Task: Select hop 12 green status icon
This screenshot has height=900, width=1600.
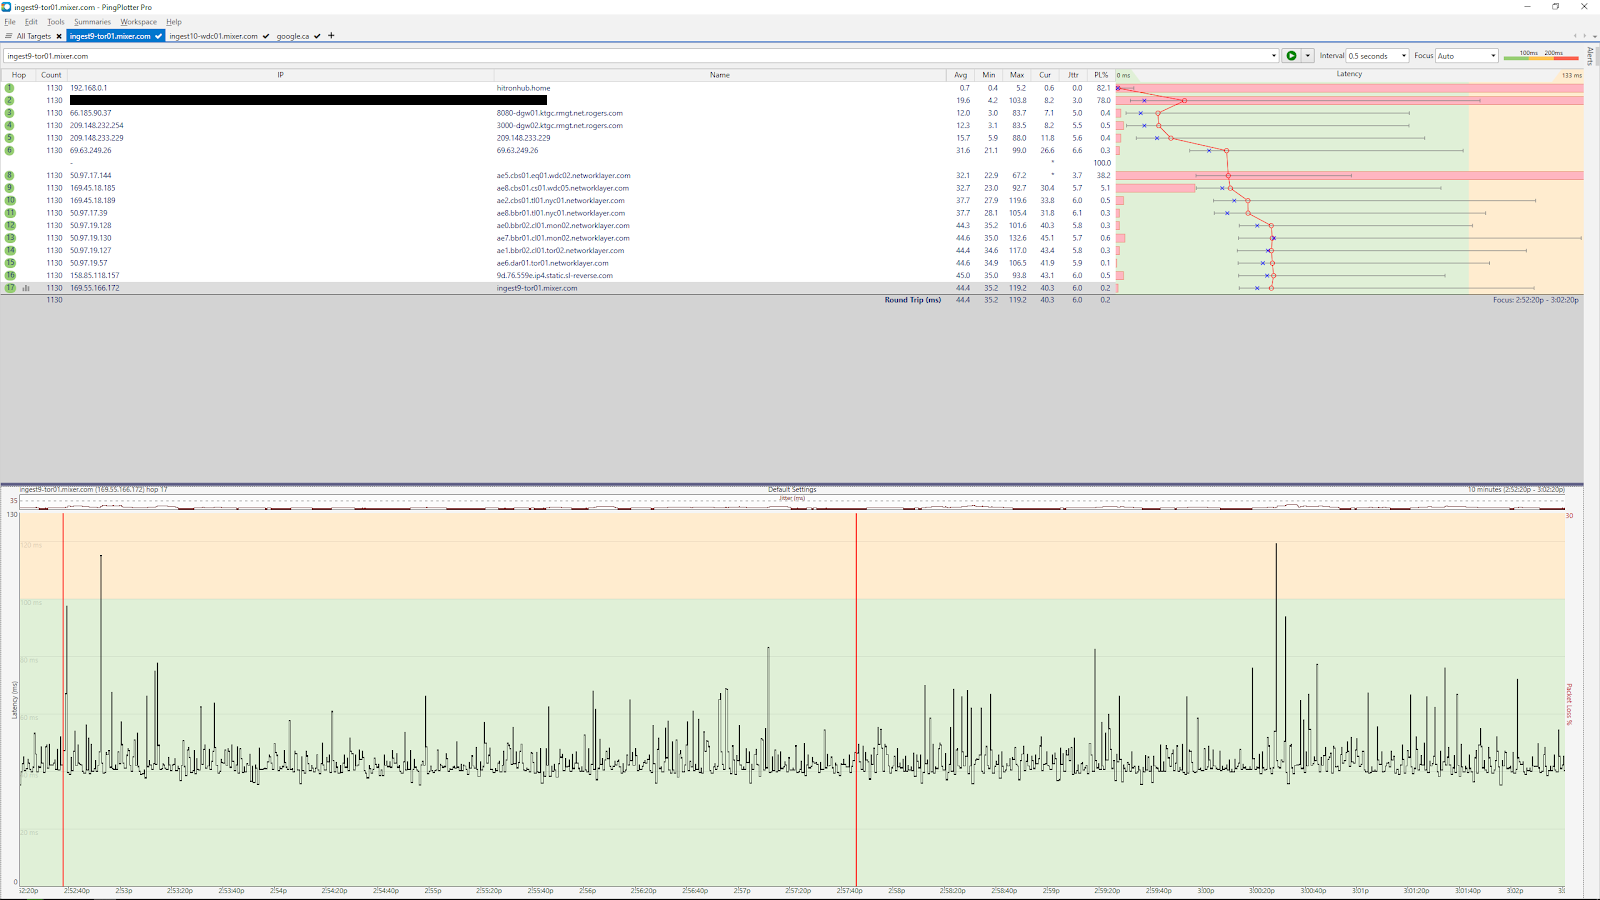Action: tap(10, 225)
